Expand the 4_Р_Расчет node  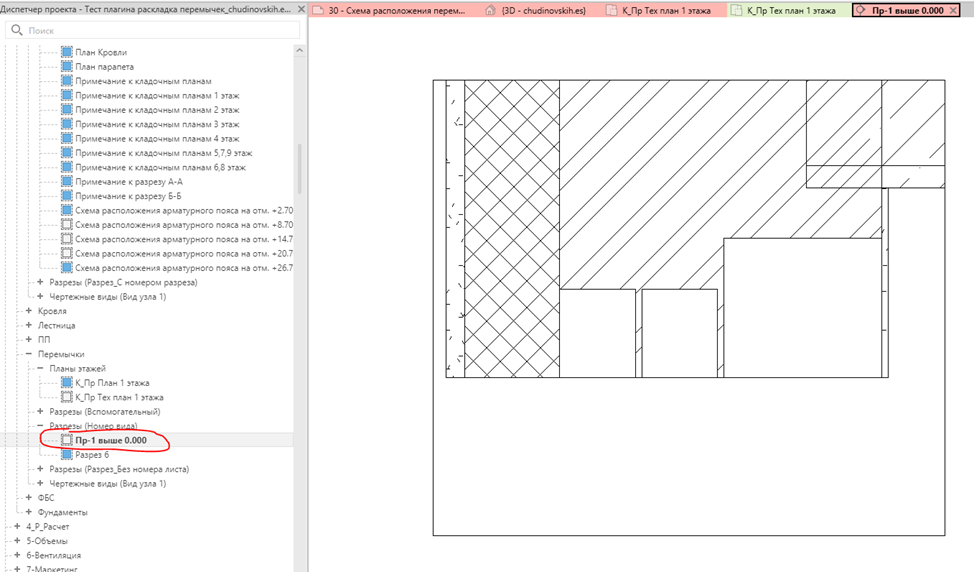(x=17, y=526)
